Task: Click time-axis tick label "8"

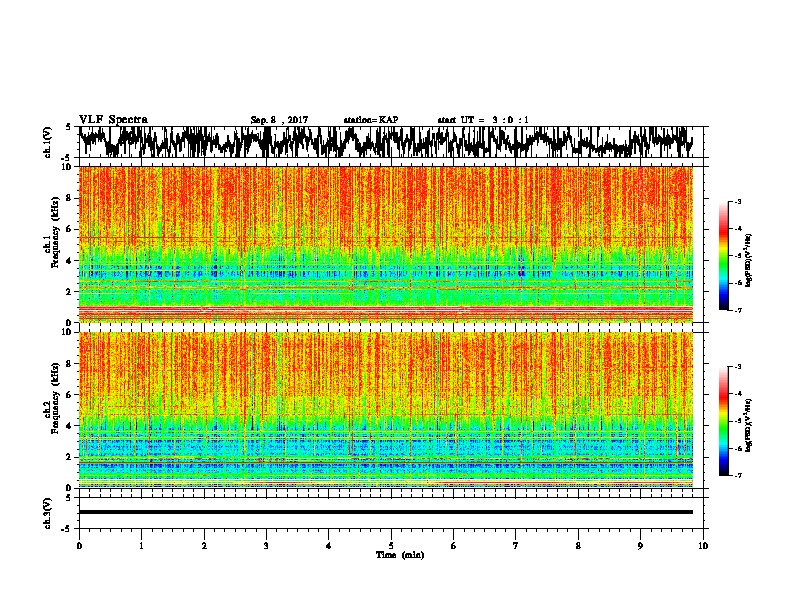Action: tap(578, 546)
